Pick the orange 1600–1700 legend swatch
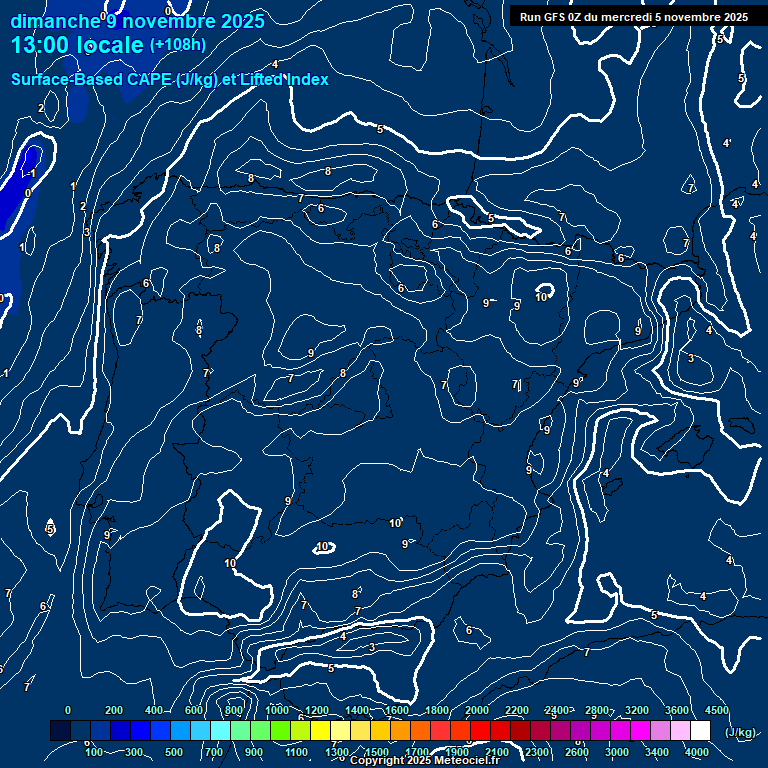The image size is (768, 768). pos(401,730)
